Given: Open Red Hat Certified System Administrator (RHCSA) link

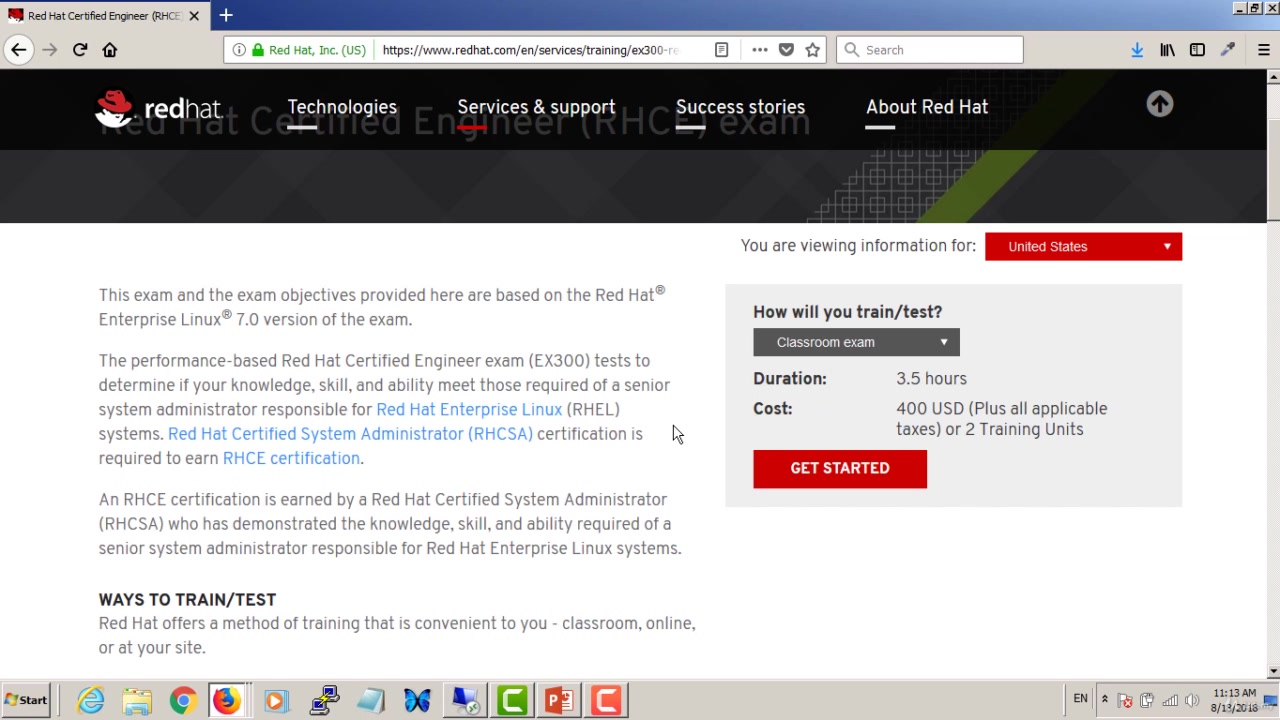Looking at the screenshot, I should (350, 434).
